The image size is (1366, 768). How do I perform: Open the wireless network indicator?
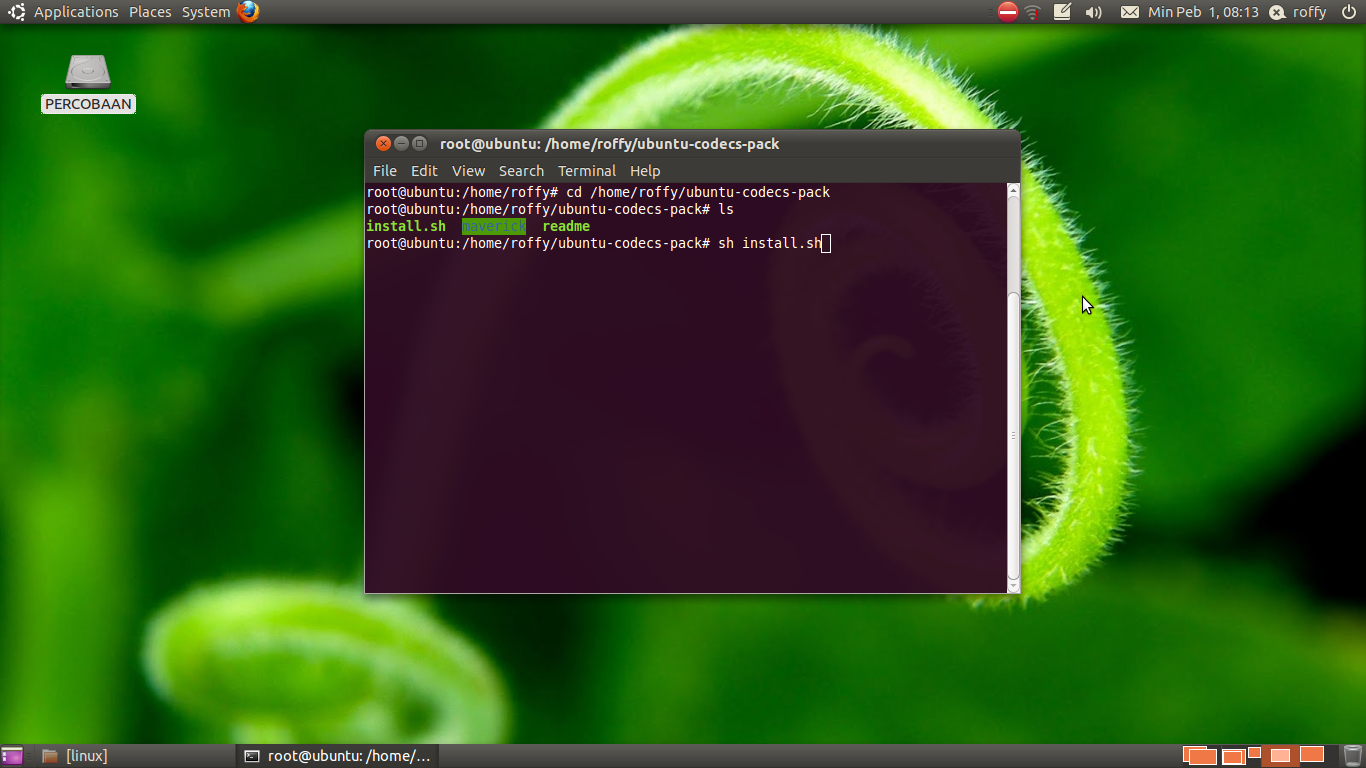click(1033, 12)
